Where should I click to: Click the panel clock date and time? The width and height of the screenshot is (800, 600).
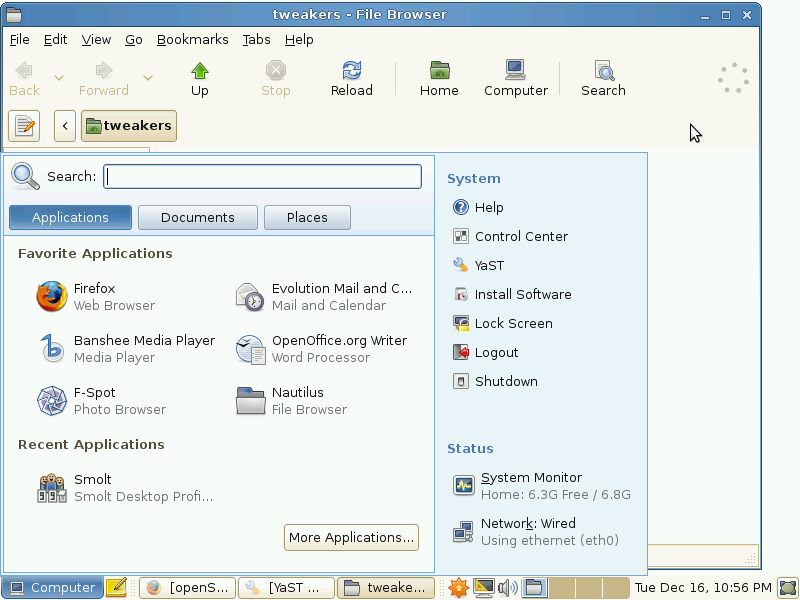tap(703, 588)
